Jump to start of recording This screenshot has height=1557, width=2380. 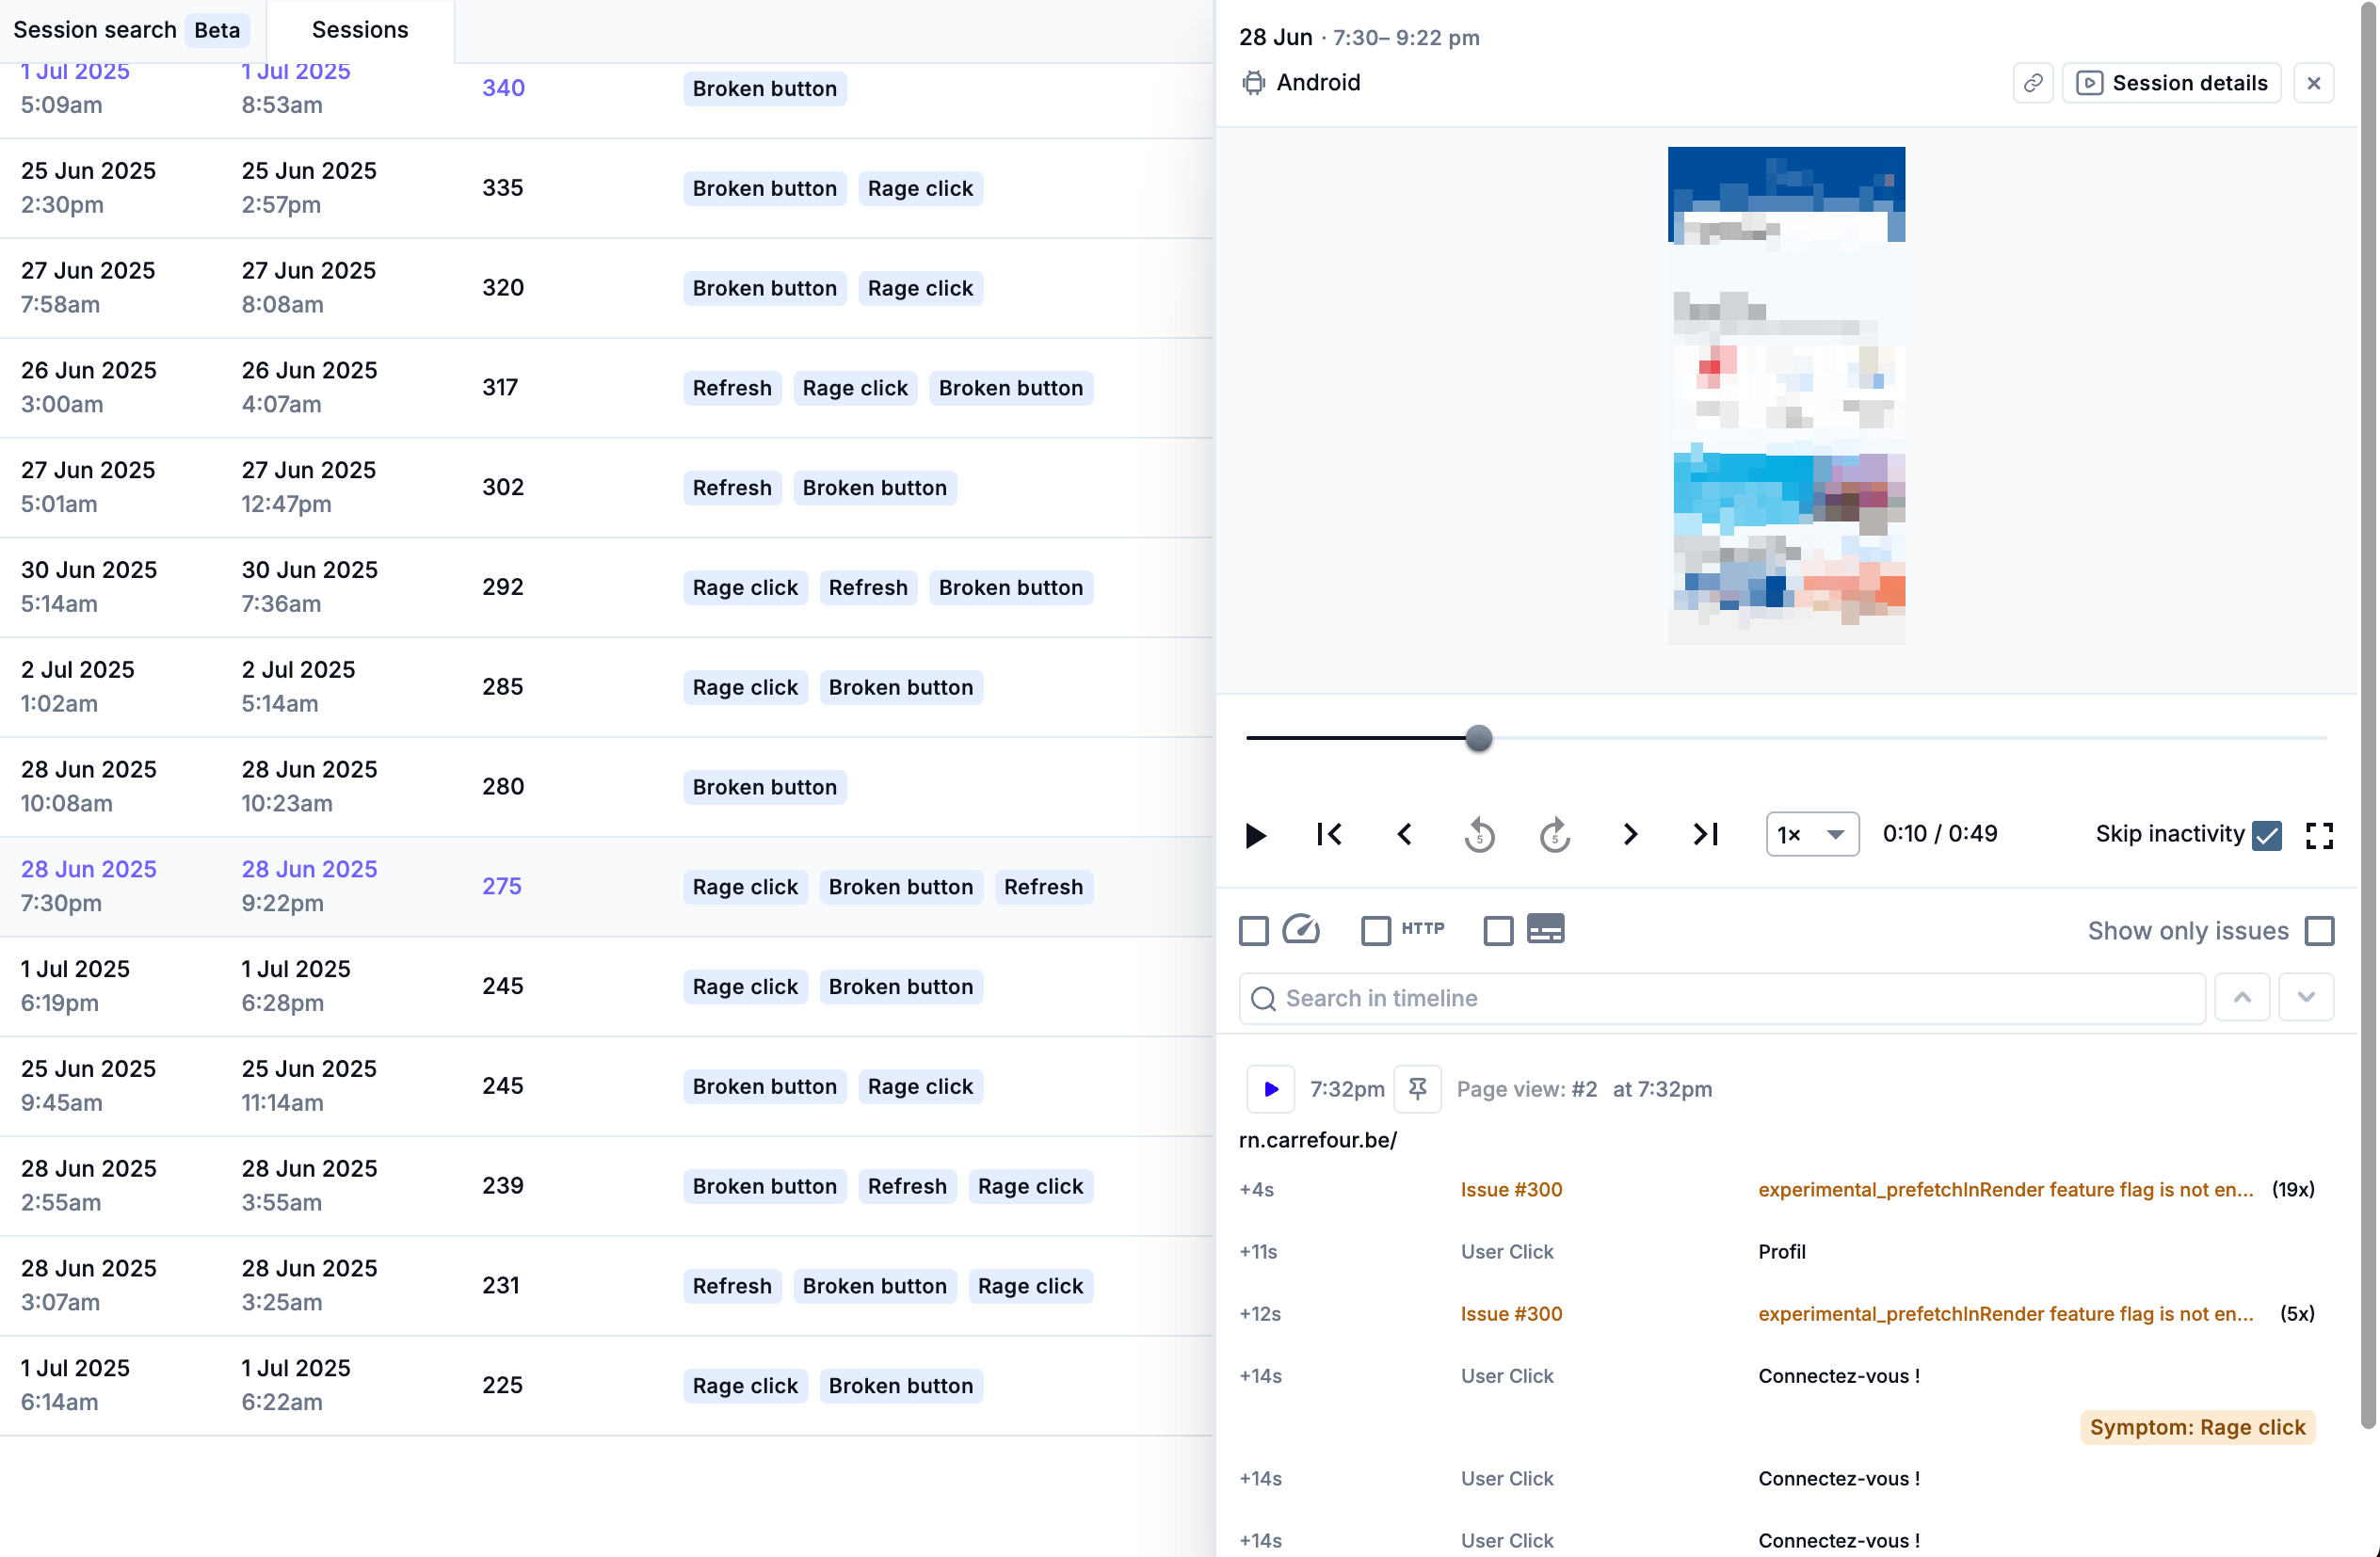point(1329,834)
